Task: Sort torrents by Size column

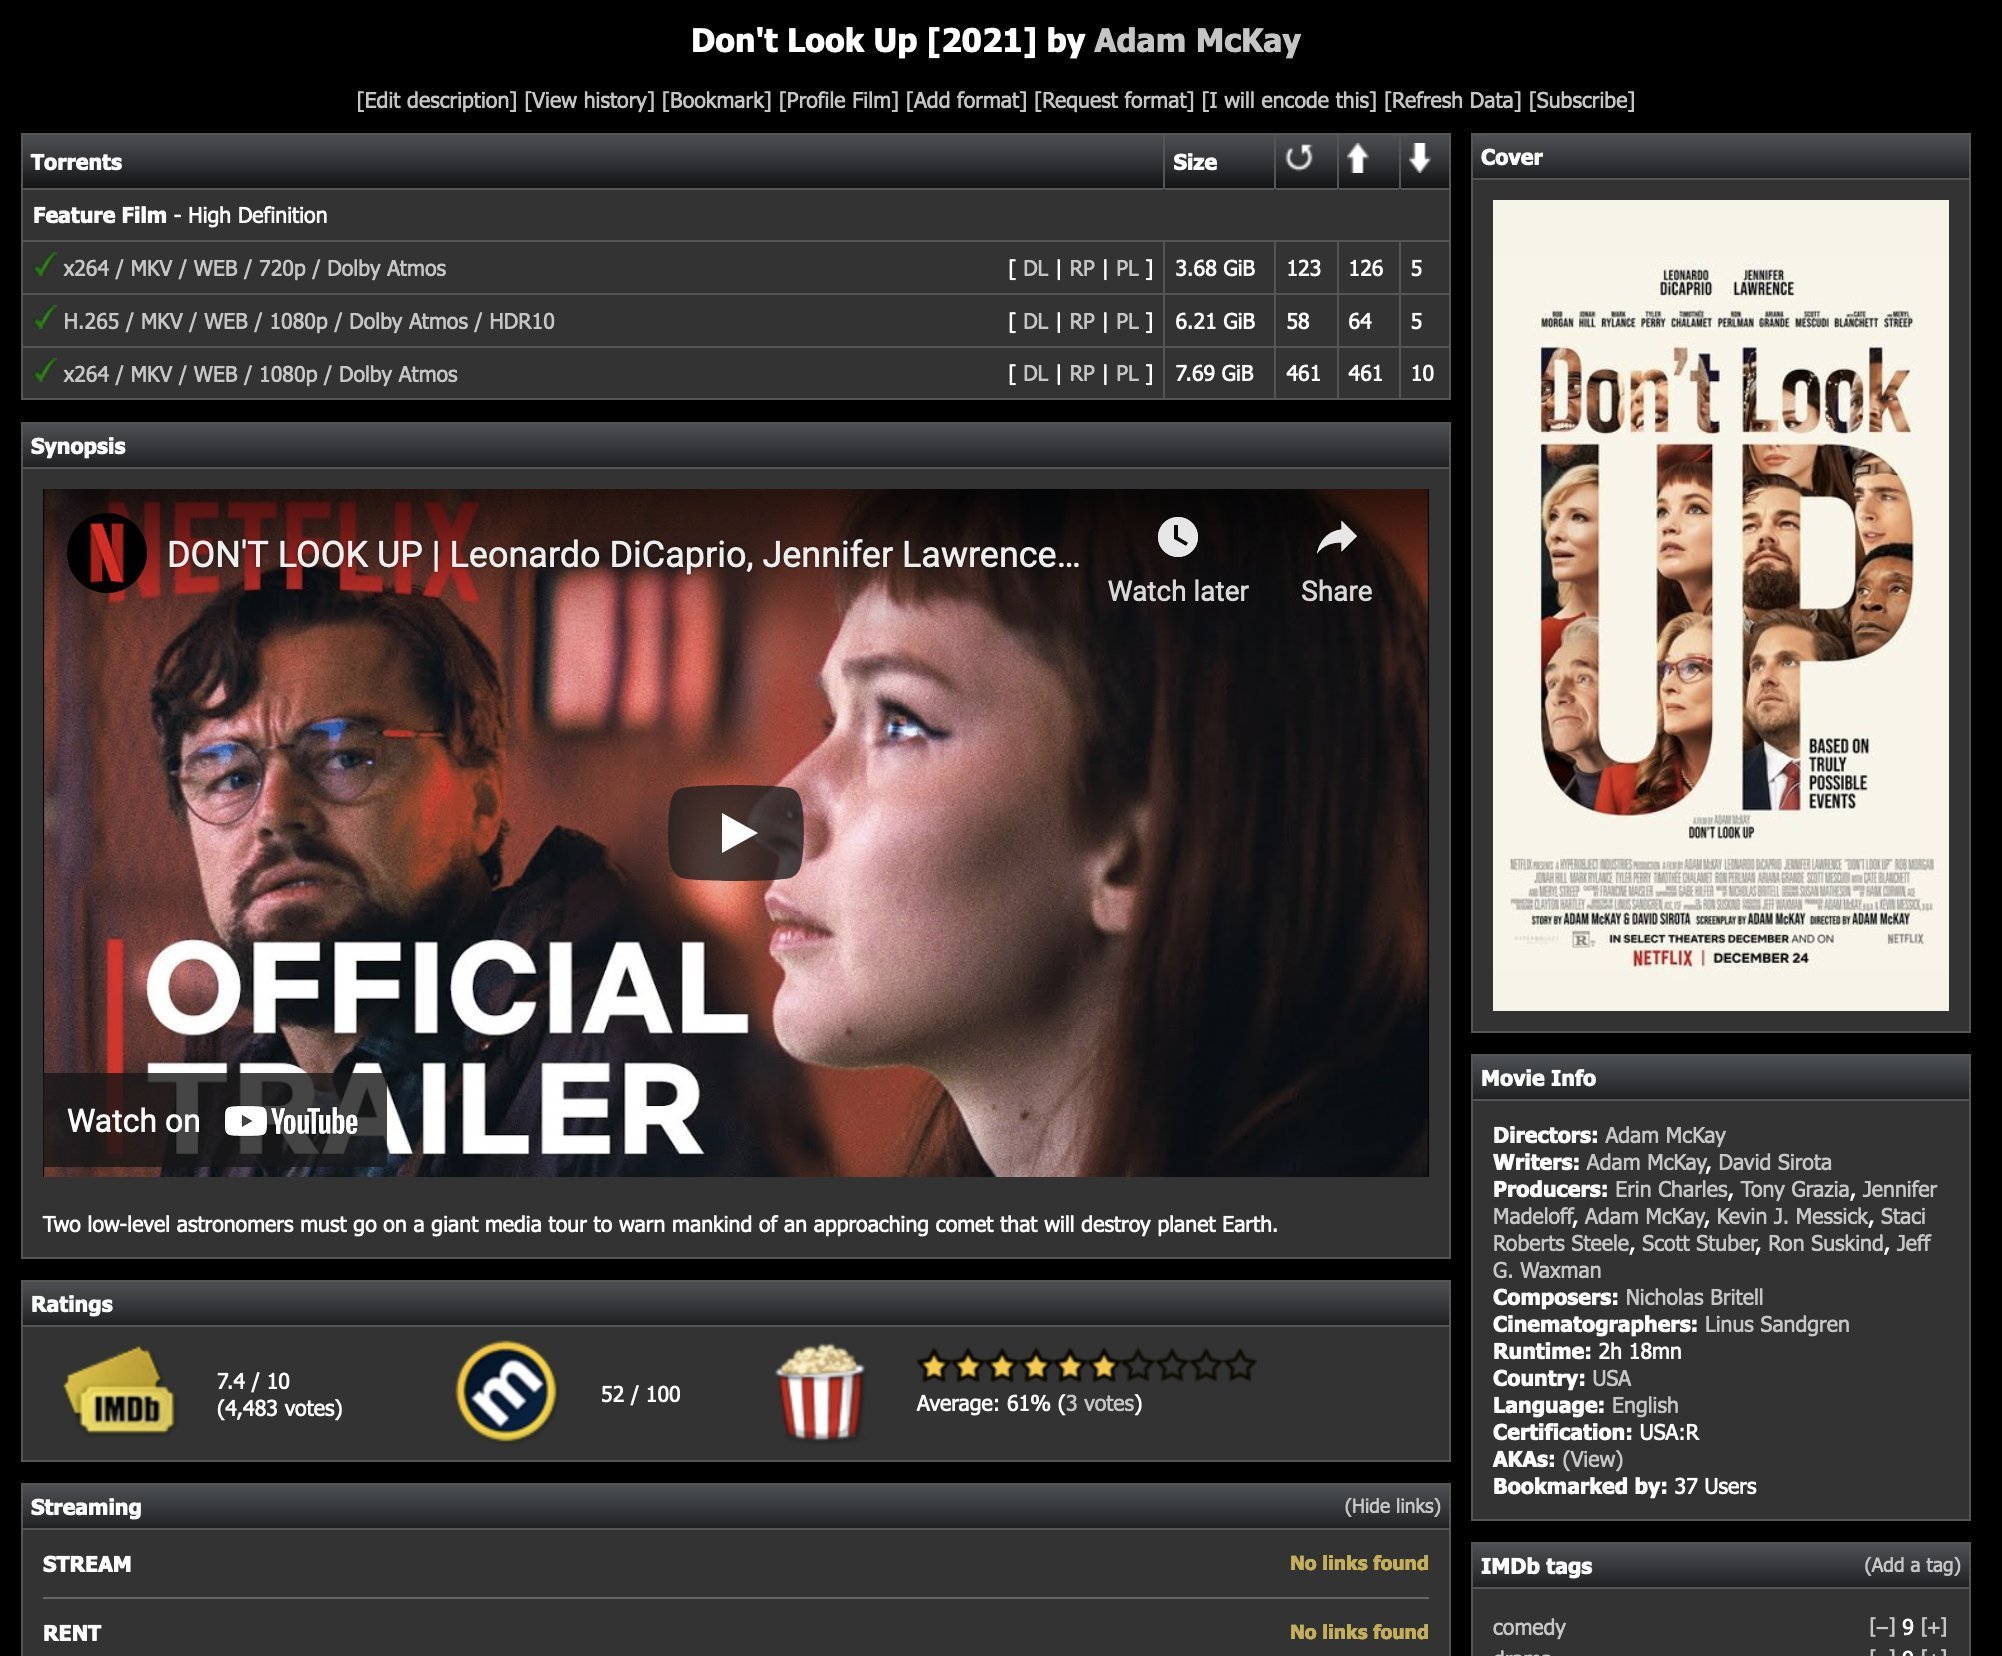Action: click(x=1195, y=162)
